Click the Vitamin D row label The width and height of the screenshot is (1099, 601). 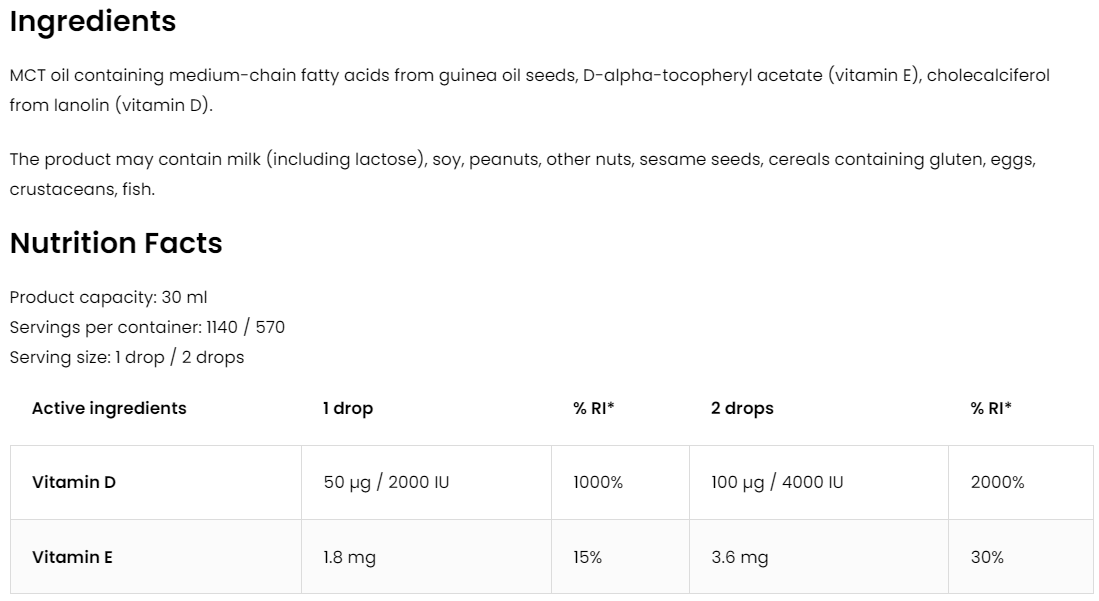pos(74,482)
